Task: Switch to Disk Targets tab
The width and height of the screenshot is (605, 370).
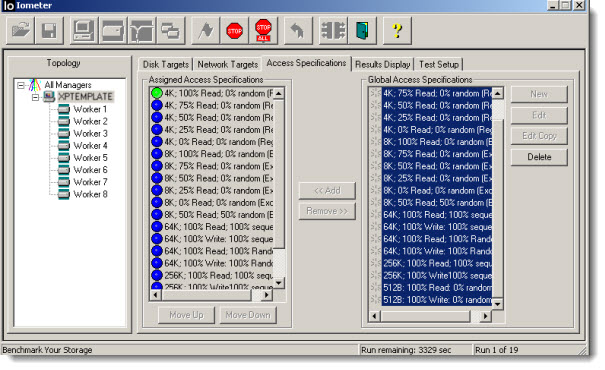Action: pyautogui.click(x=166, y=64)
